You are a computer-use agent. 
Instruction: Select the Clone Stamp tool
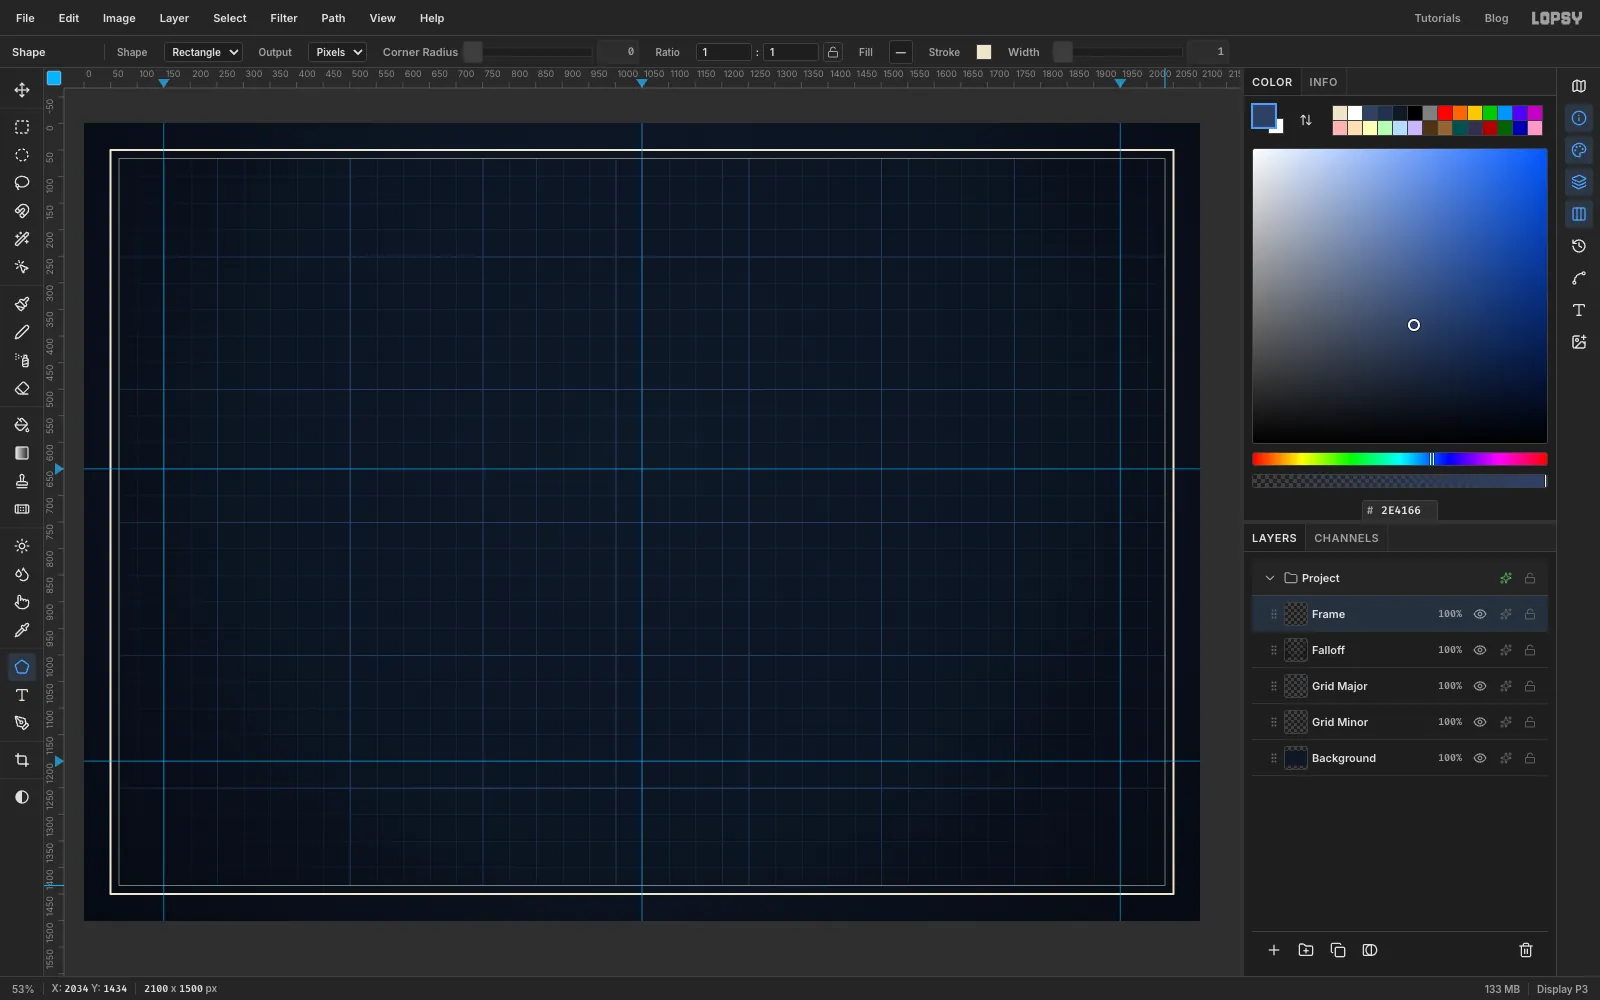pyautogui.click(x=22, y=481)
